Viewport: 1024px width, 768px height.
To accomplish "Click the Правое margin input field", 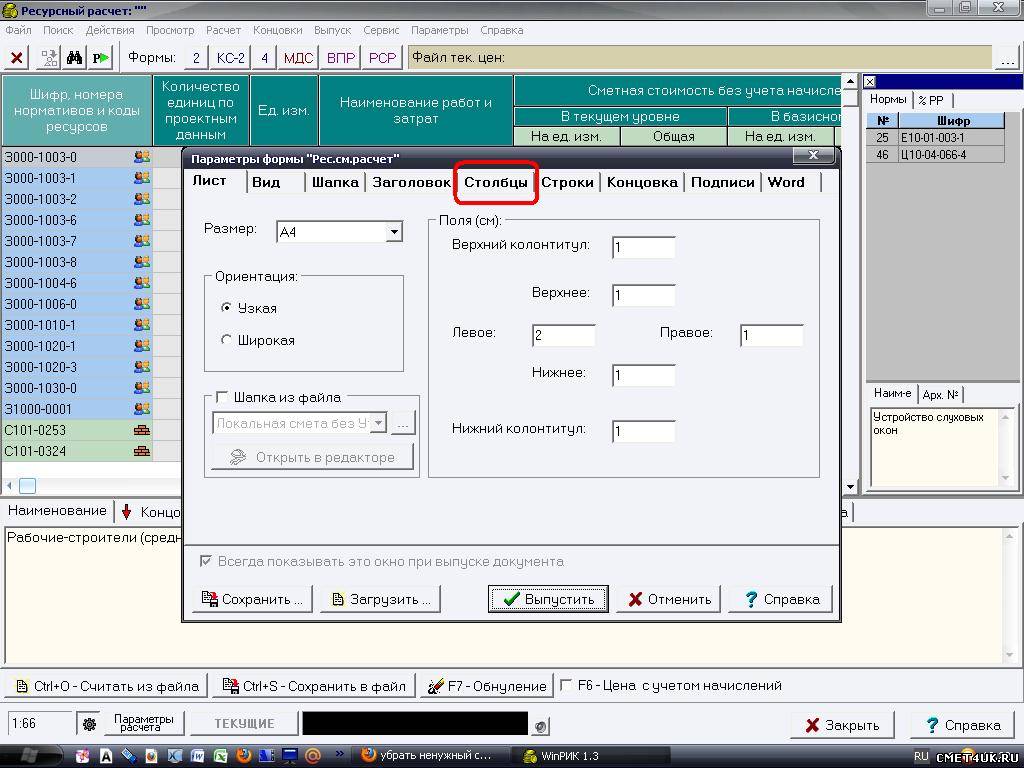I will tap(771, 335).
